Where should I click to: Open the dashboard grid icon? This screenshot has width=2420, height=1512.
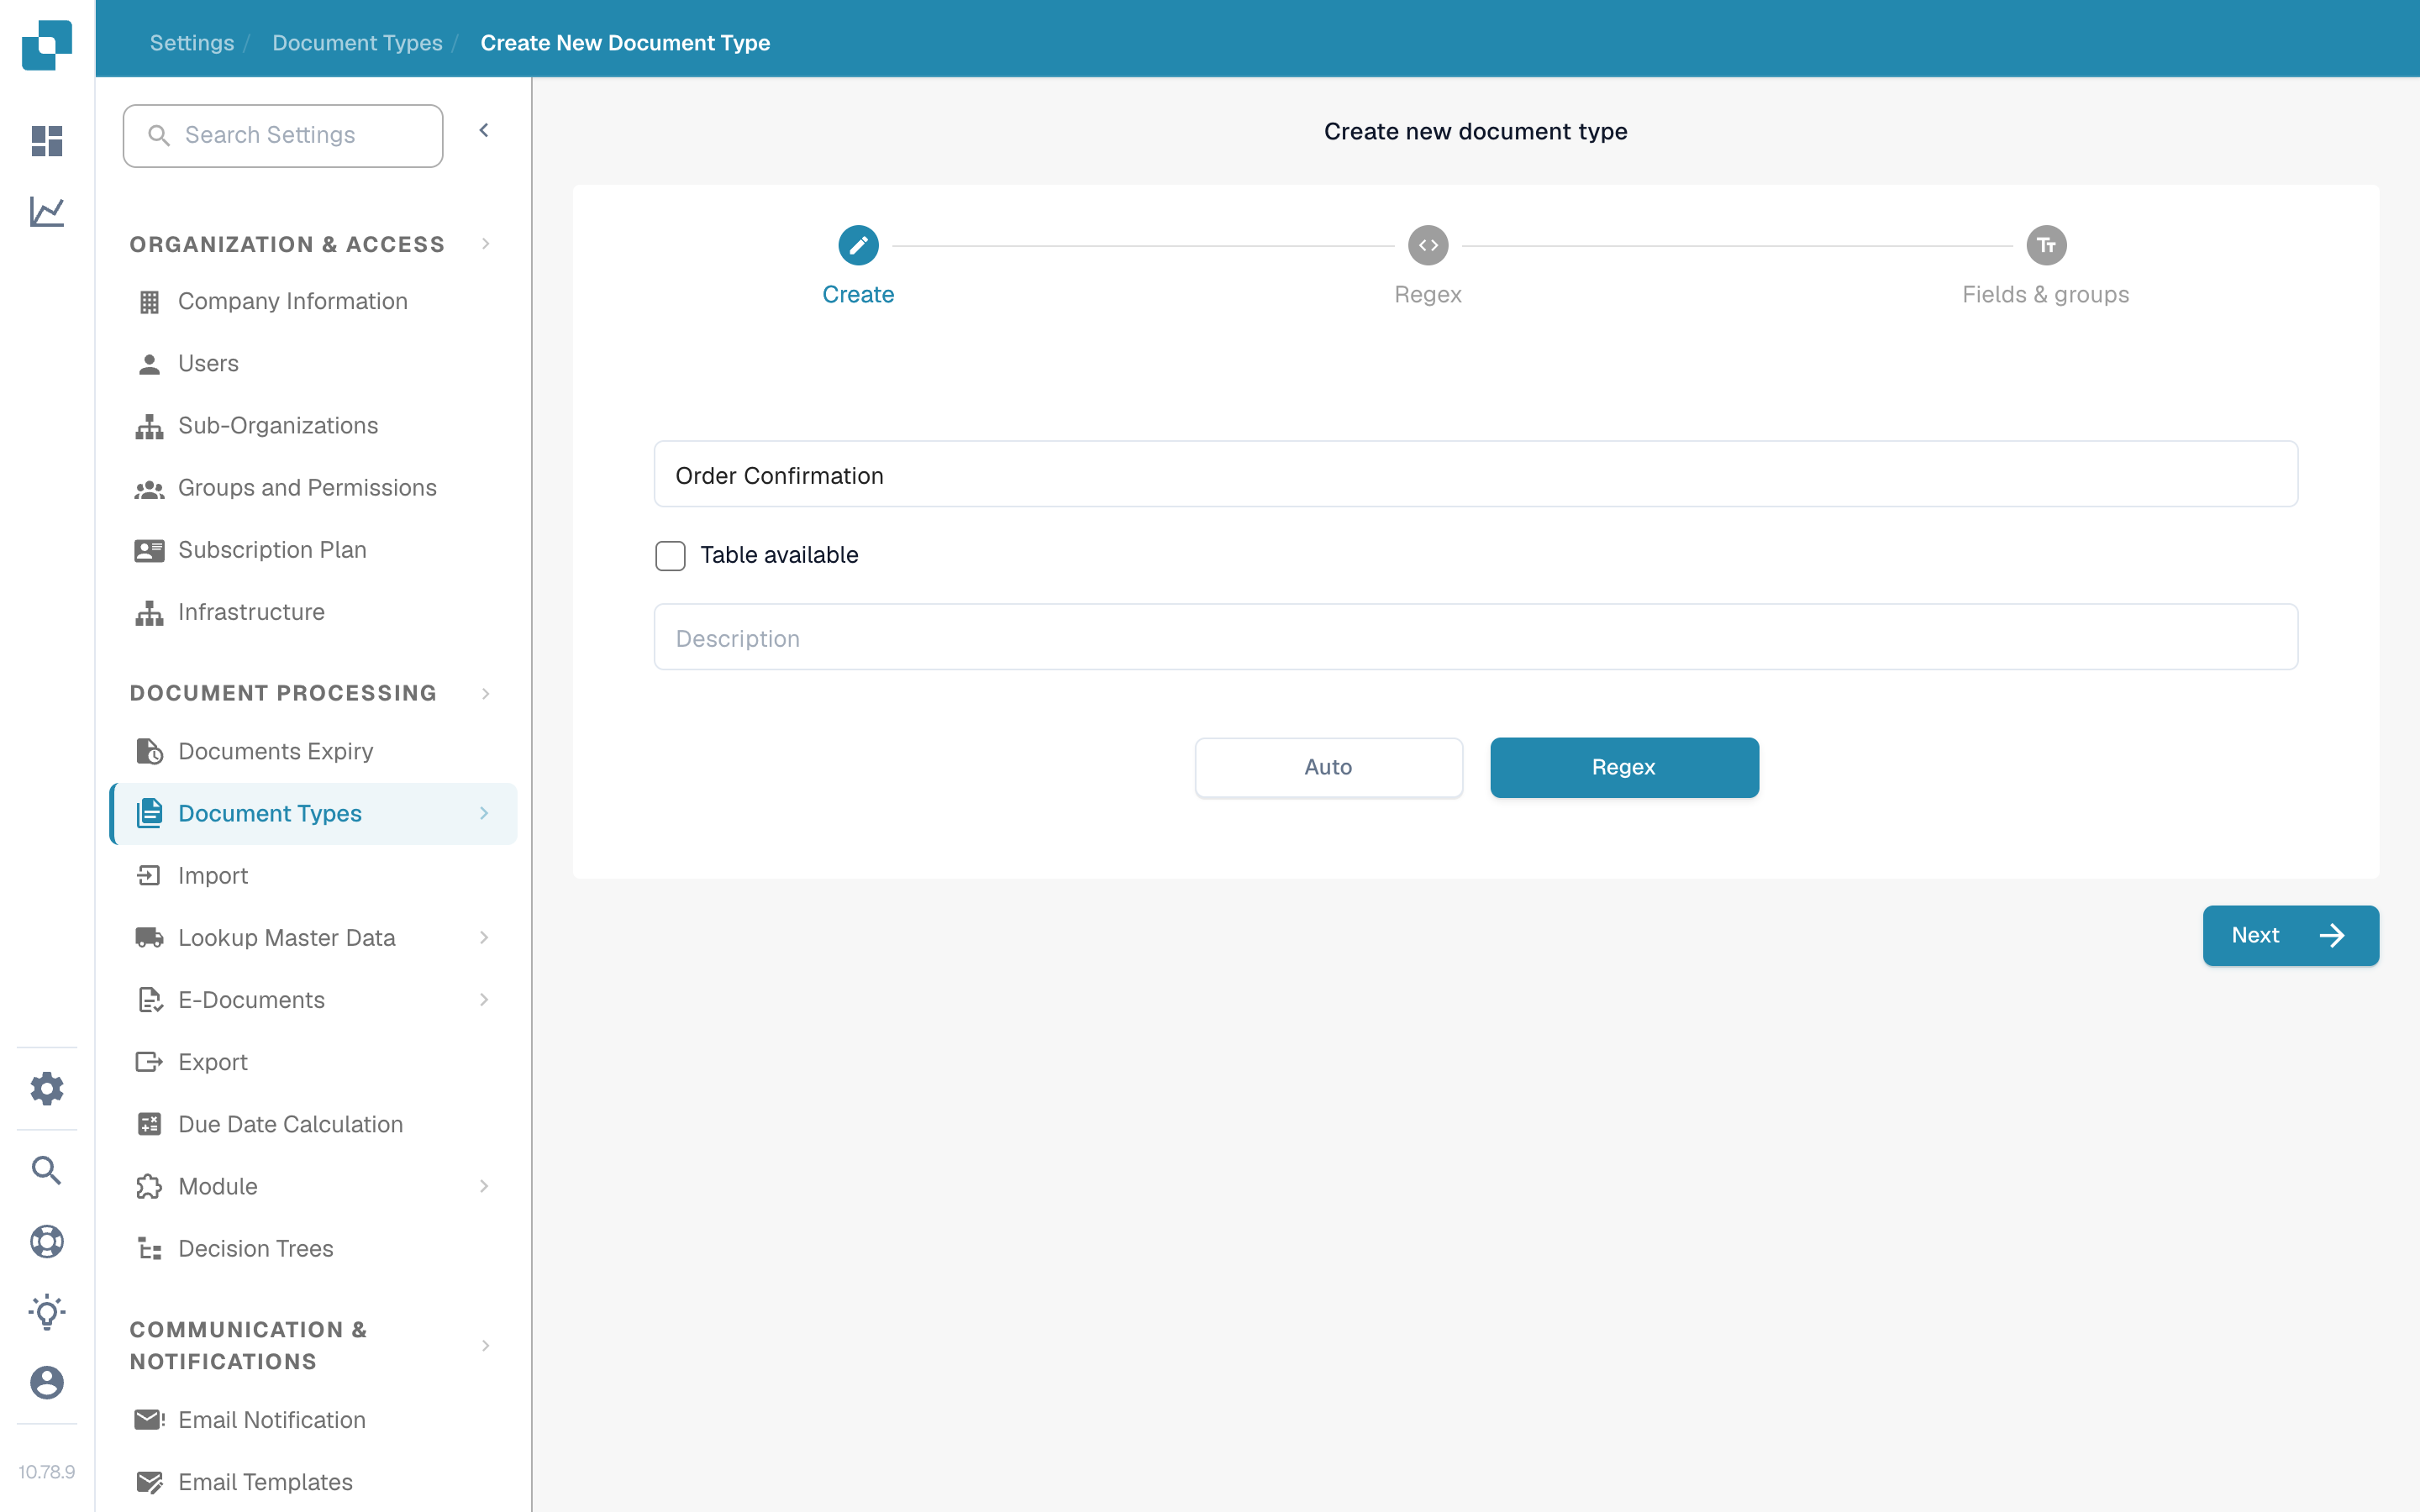point(47,141)
